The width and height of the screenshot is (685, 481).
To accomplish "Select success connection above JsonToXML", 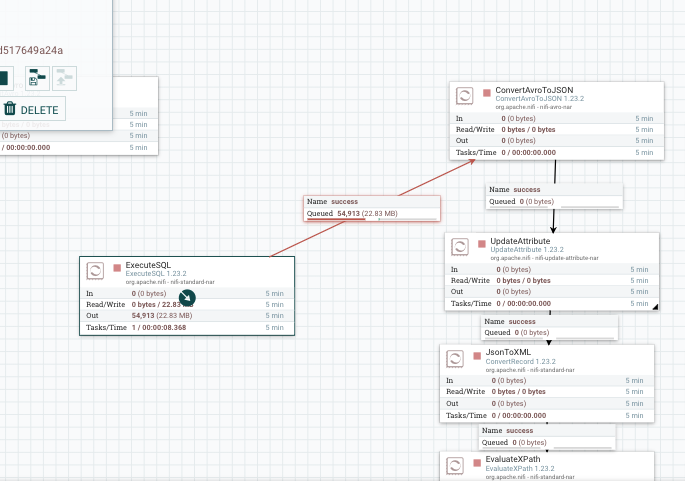I will pyautogui.click(x=550, y=327).
